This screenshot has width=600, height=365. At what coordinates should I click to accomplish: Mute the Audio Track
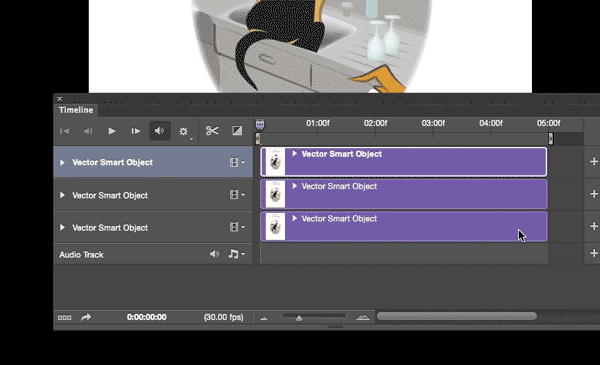[x=214, y=254]
